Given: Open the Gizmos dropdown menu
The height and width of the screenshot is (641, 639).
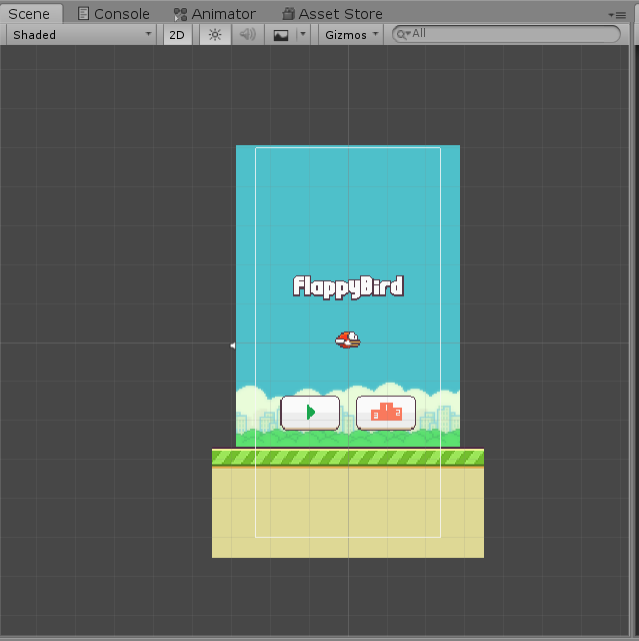Looking at the screenshot, I should point(351,35).
